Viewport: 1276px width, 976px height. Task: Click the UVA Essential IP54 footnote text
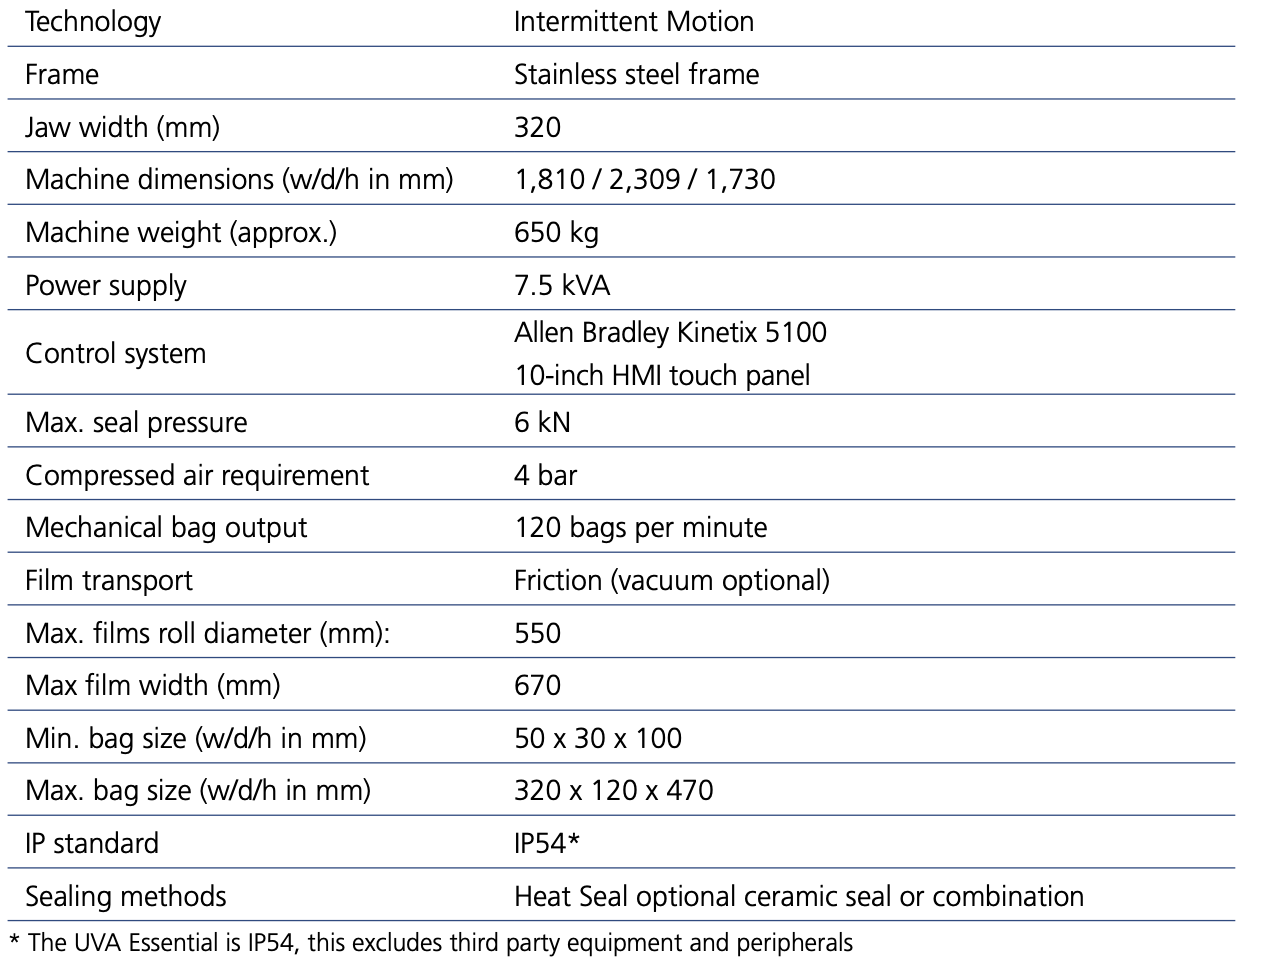pyautogui.click(x=431, y=942)
